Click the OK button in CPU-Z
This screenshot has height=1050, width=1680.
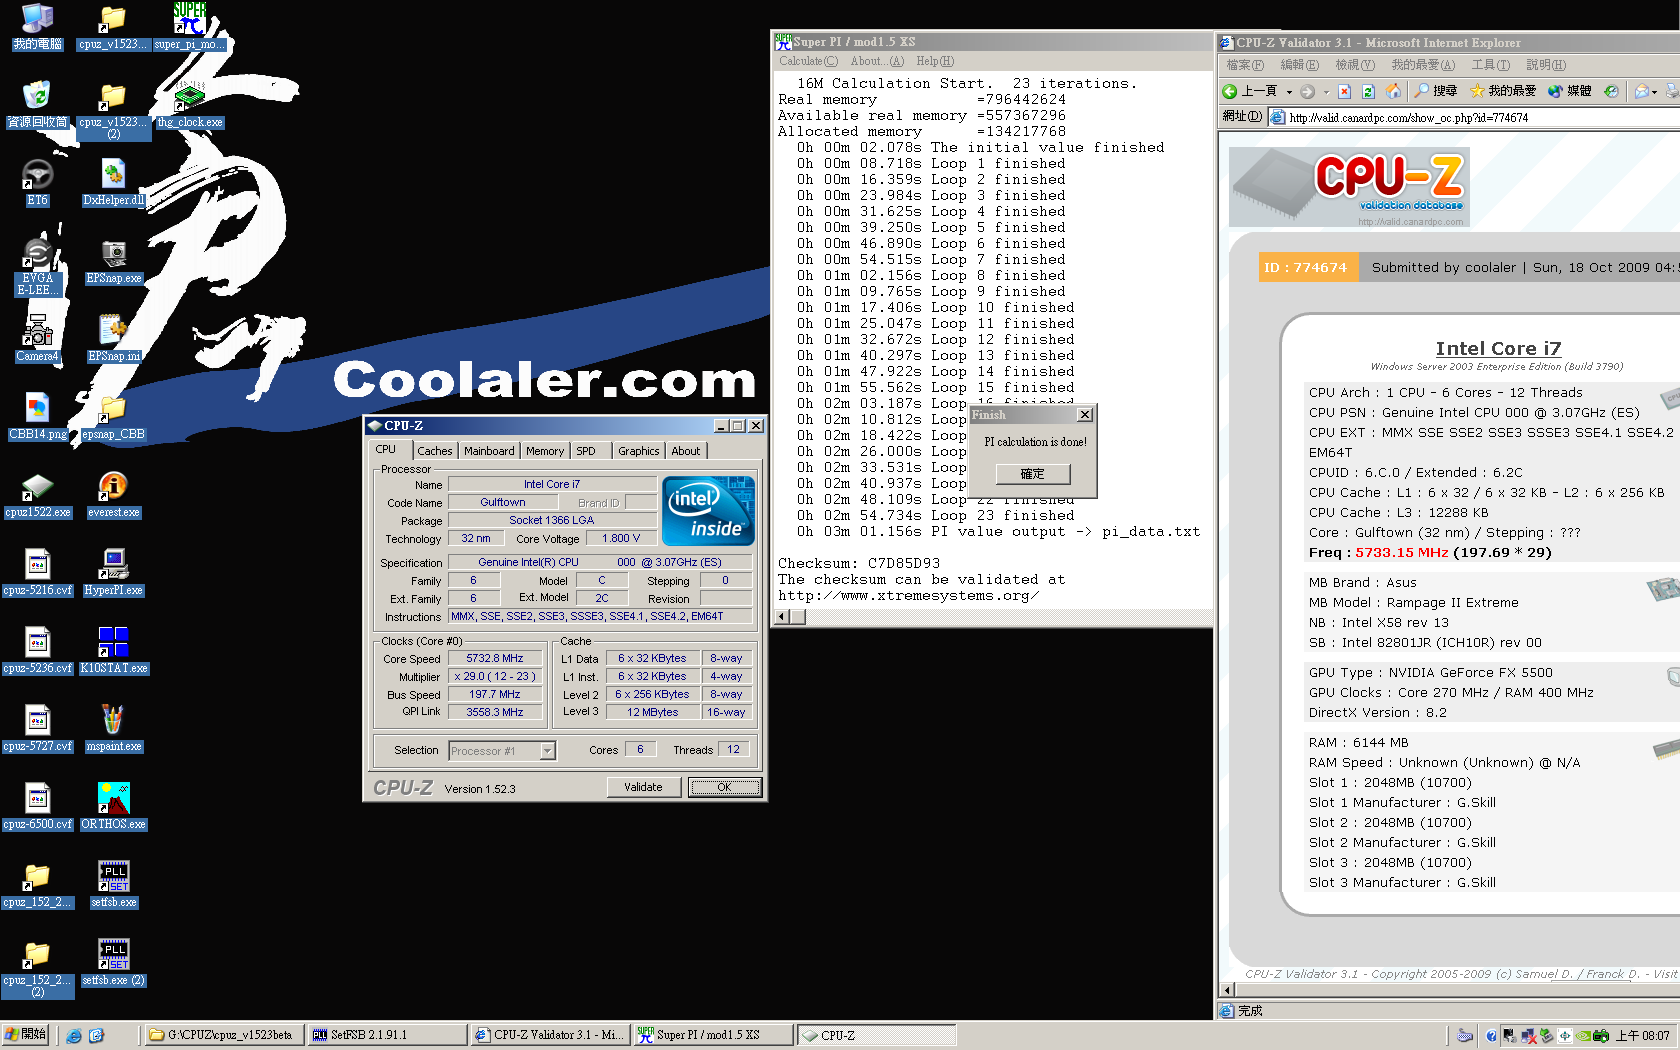[x=724, y=787]
